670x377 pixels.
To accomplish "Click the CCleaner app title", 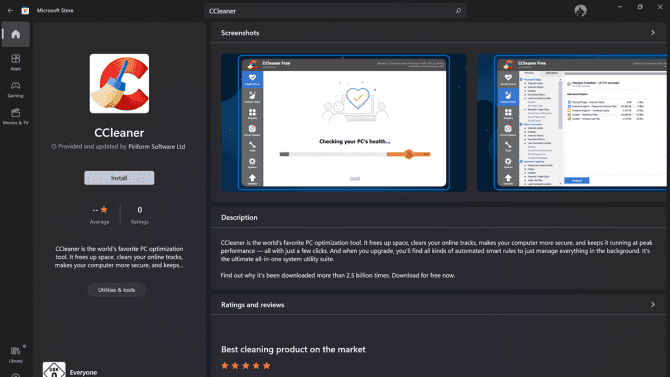I will click(119, 133).
